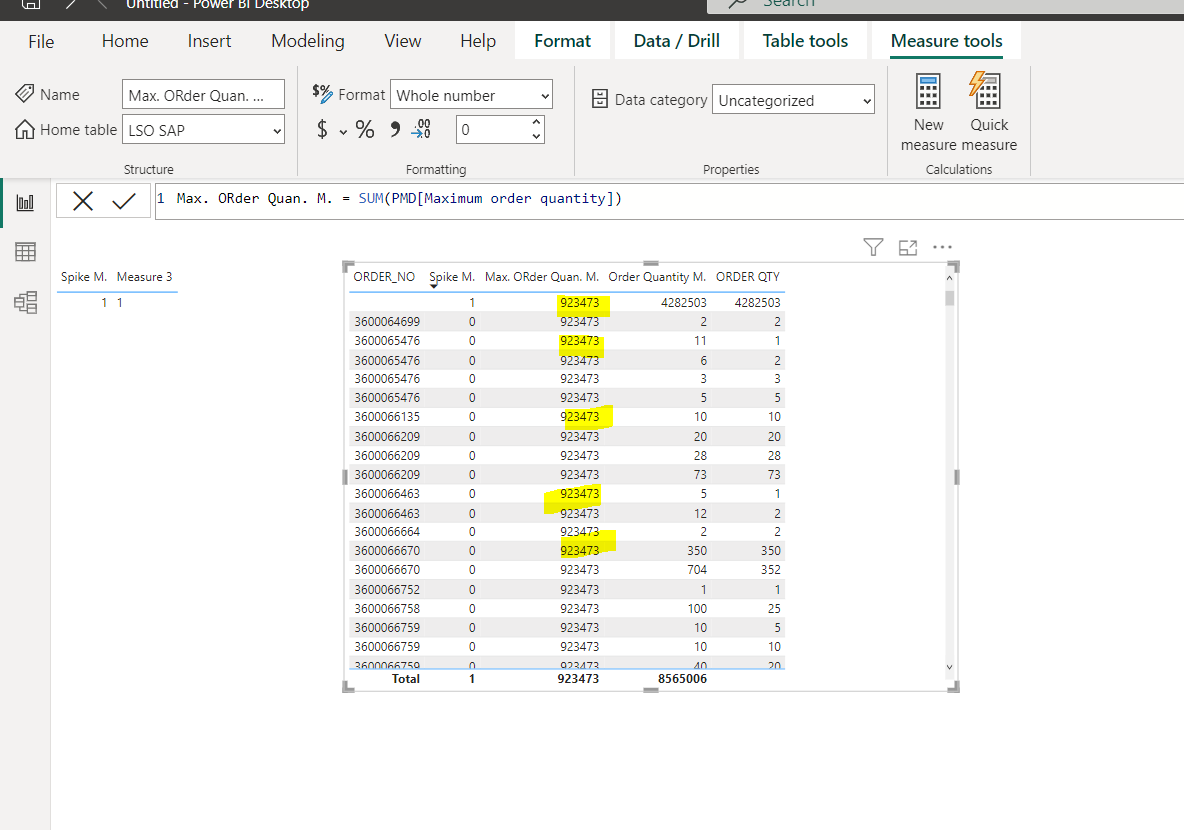Select order number 3600066758 cell
The width and height of the screenshot is (1184, 830).
coord(387,609)
